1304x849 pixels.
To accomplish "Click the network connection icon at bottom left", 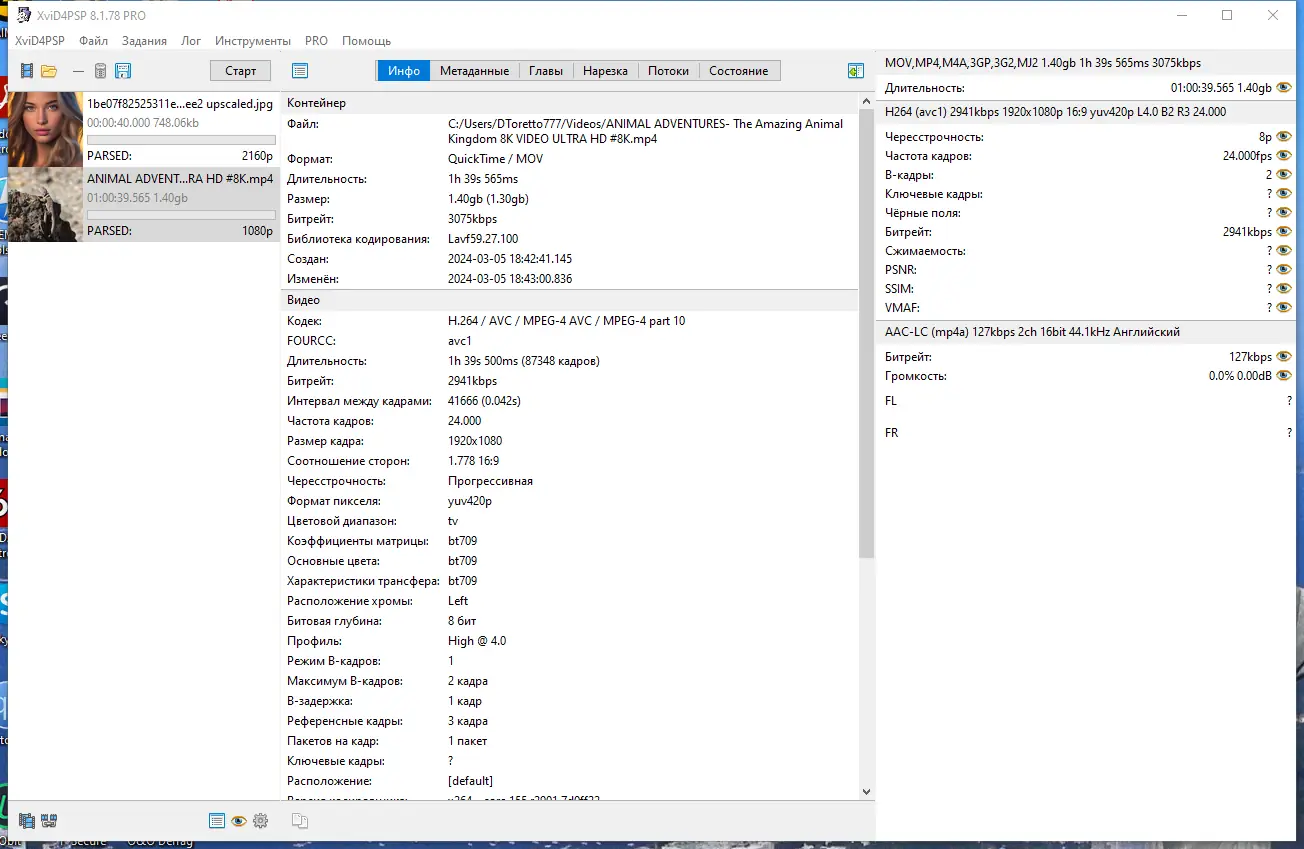I will 49,821.
